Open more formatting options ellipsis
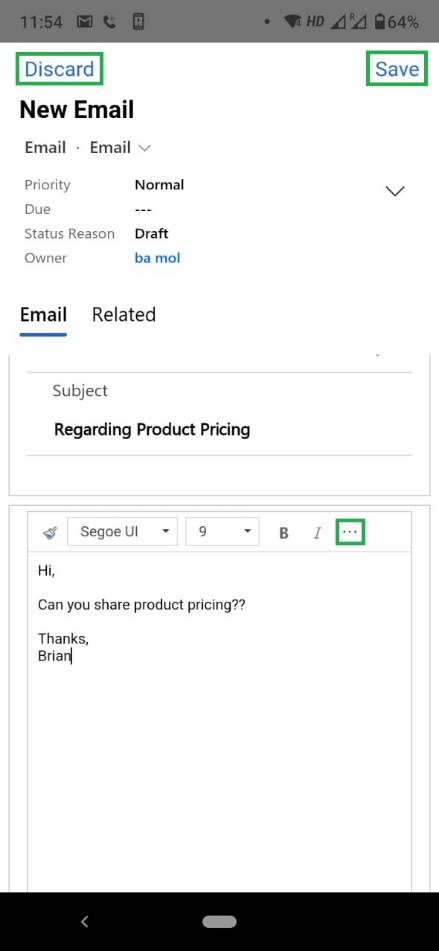Screen dimensions: 439x951 (350, 532)
